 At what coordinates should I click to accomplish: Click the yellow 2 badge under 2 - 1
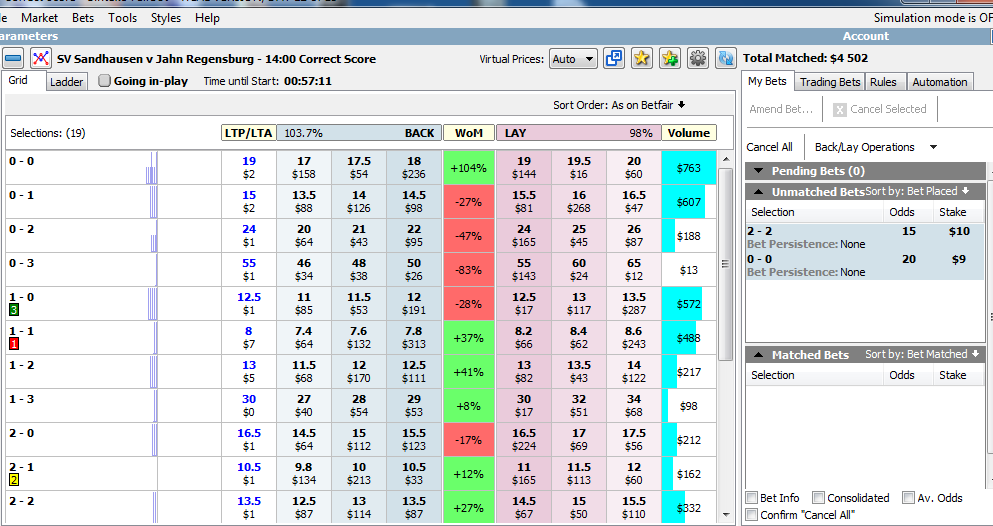13,480
